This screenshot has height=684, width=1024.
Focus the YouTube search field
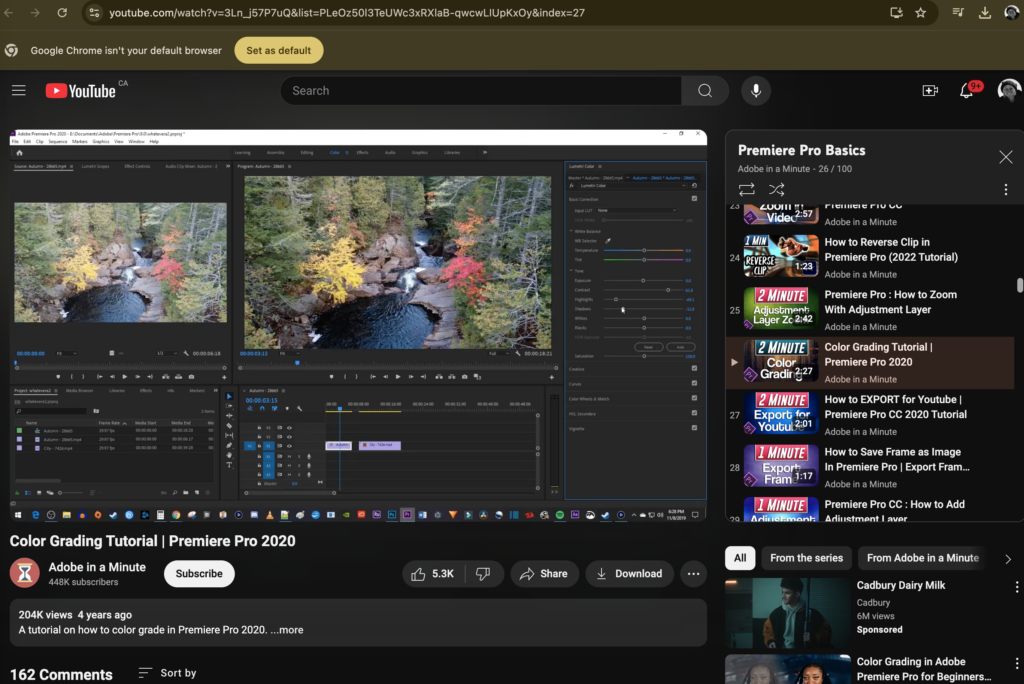(481, 91)
